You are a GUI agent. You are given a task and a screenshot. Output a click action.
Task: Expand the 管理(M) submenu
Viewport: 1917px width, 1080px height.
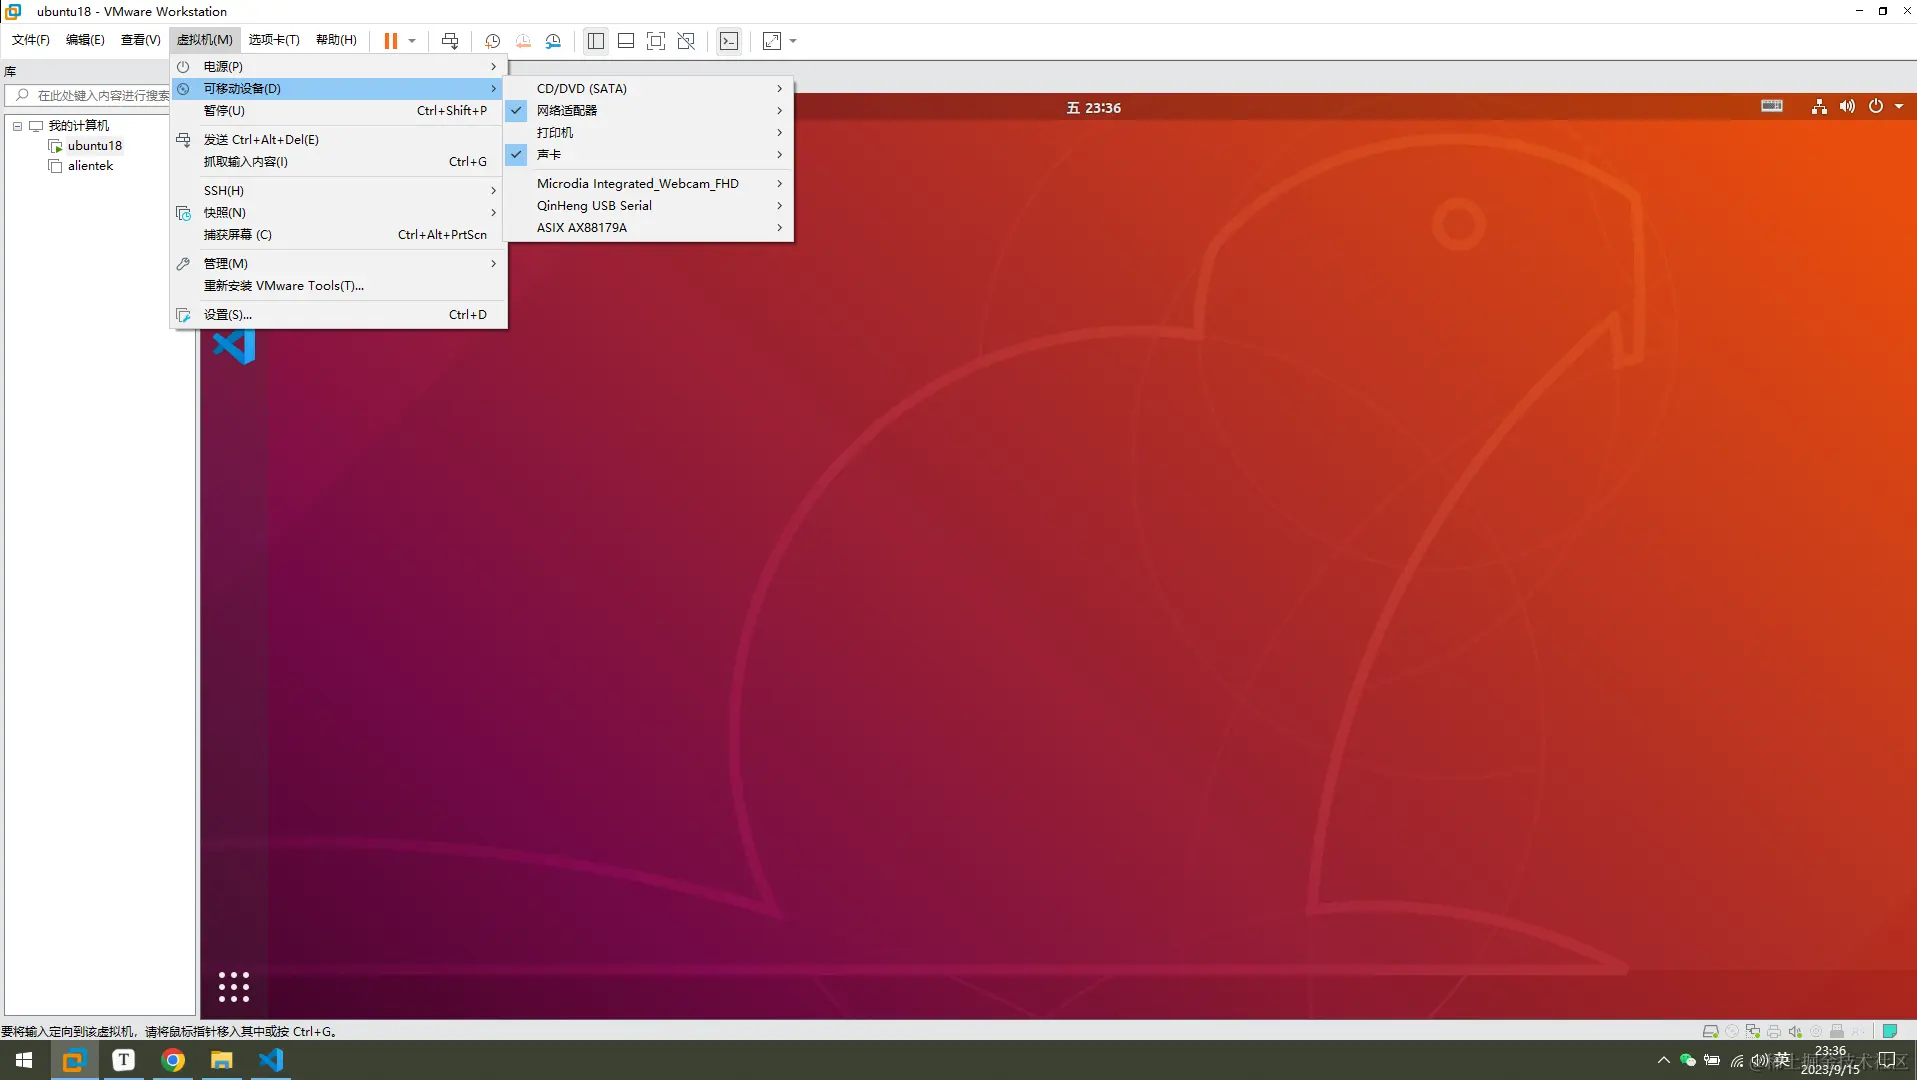[339, 263]
